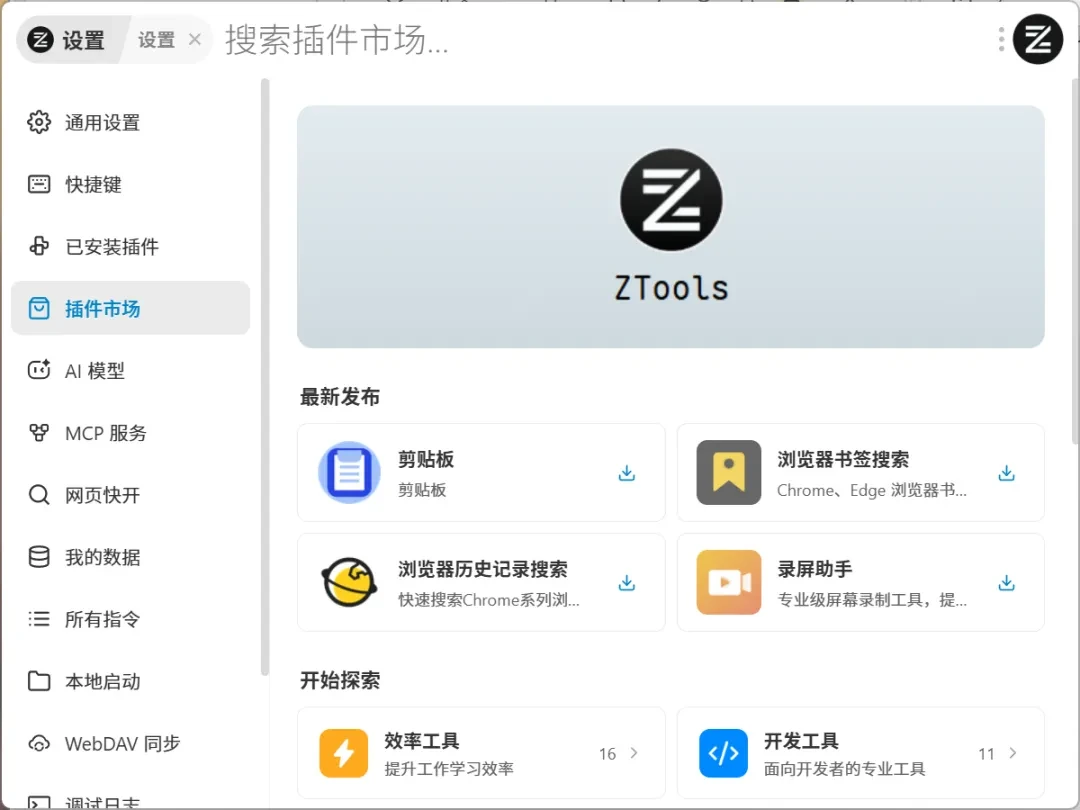Go to MCP 服务 section
This screenshot has height=810, width=1080.
(130, 433)
